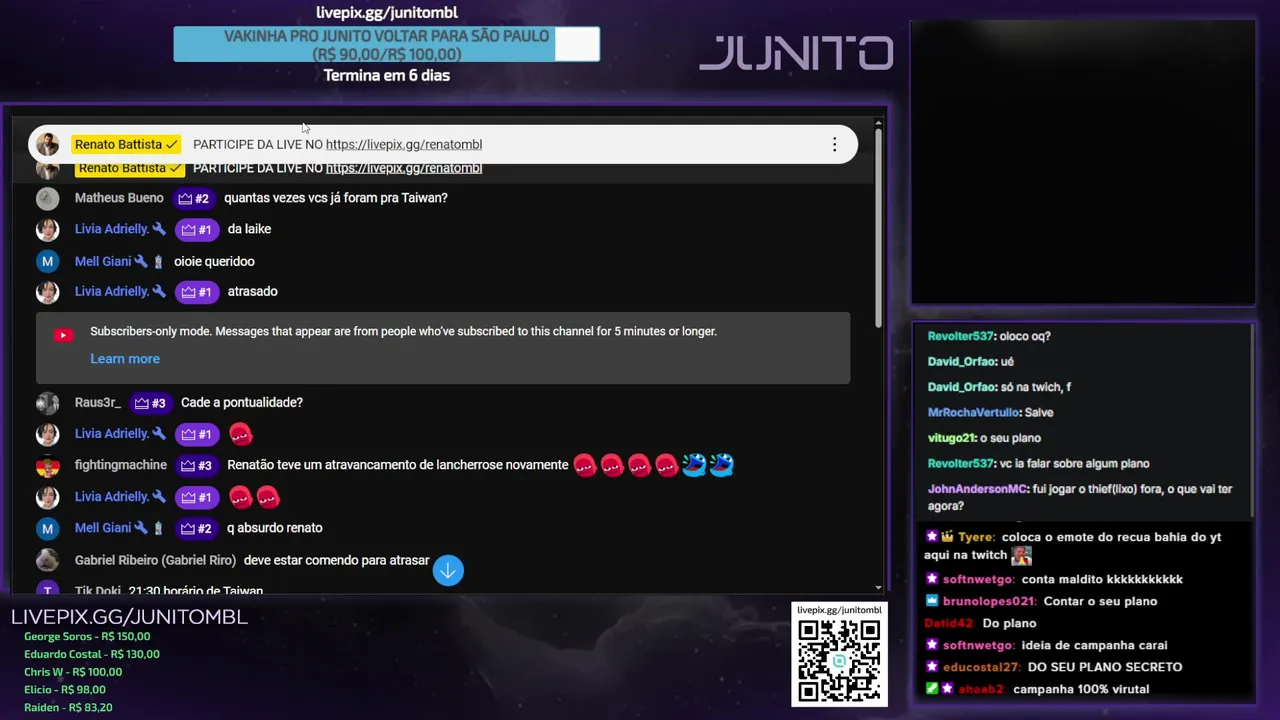Click the #1 badge on 'atrasado' message

point(197,292)
